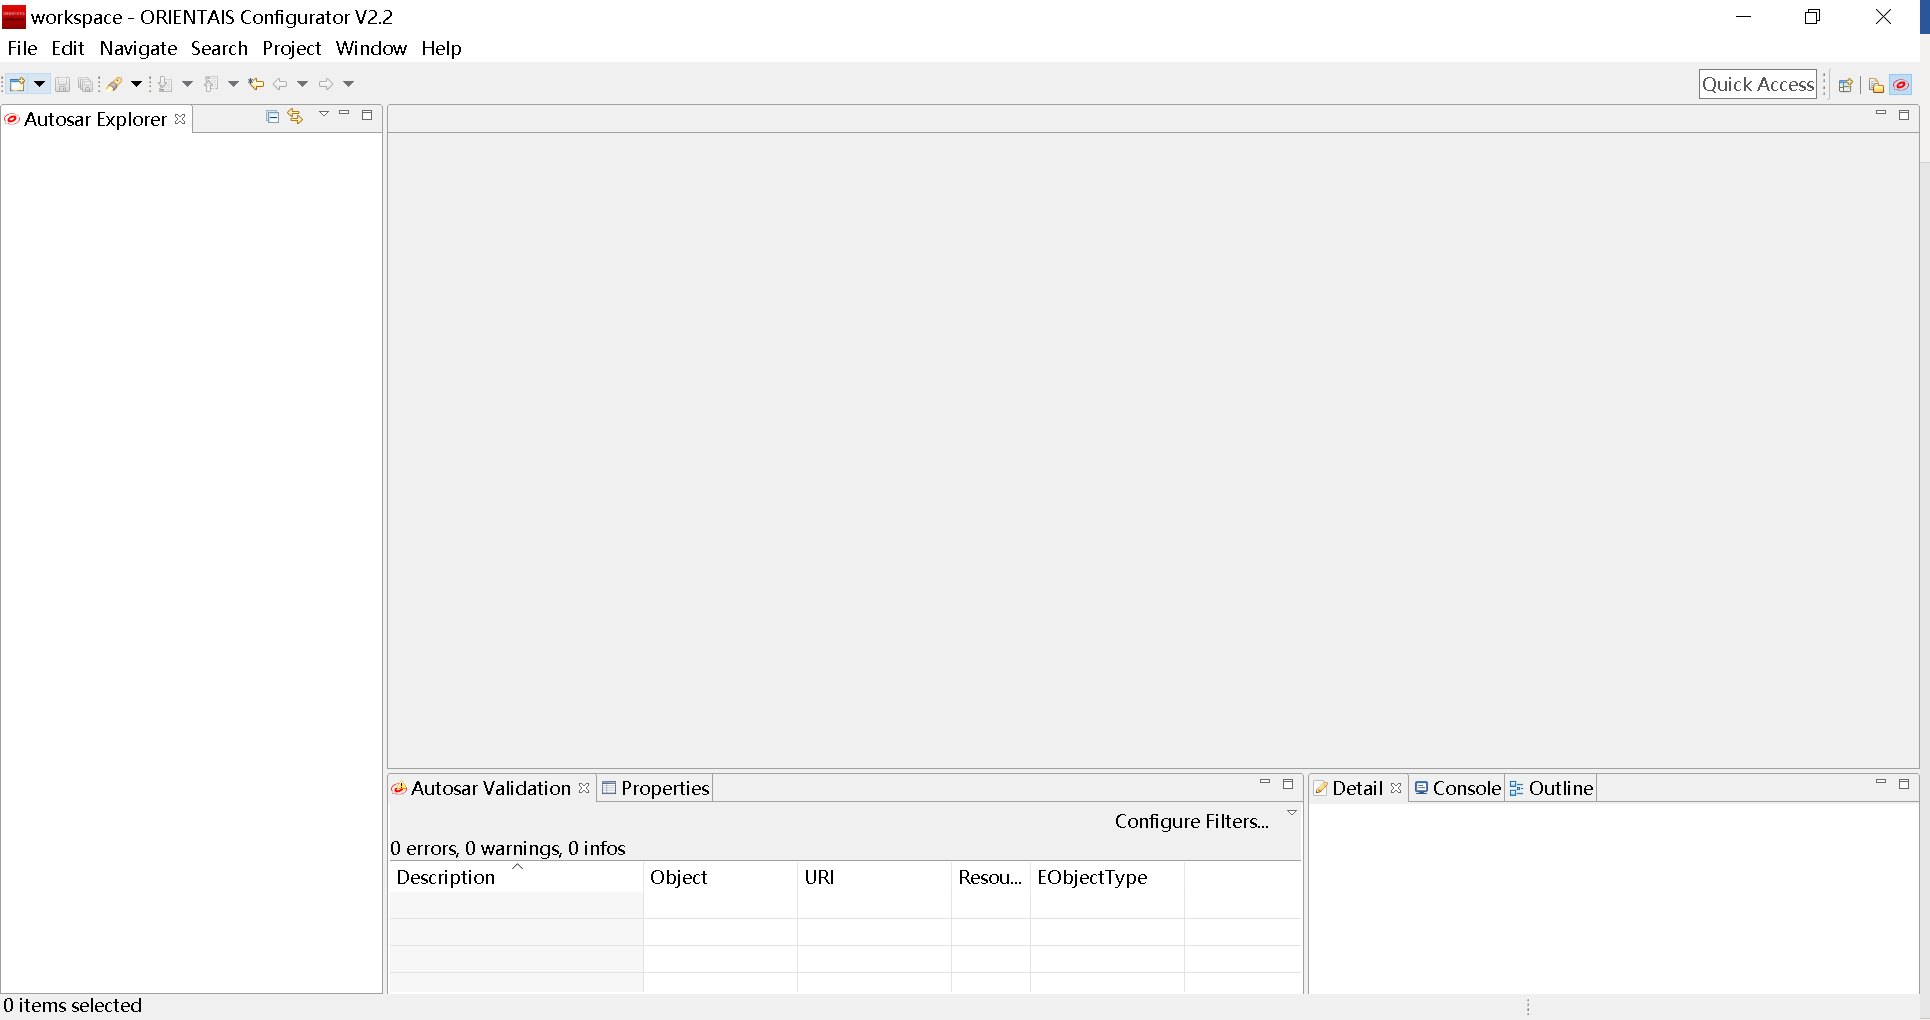
Task: Close the Autosar Explorer view tab
Action: (180, 119)
